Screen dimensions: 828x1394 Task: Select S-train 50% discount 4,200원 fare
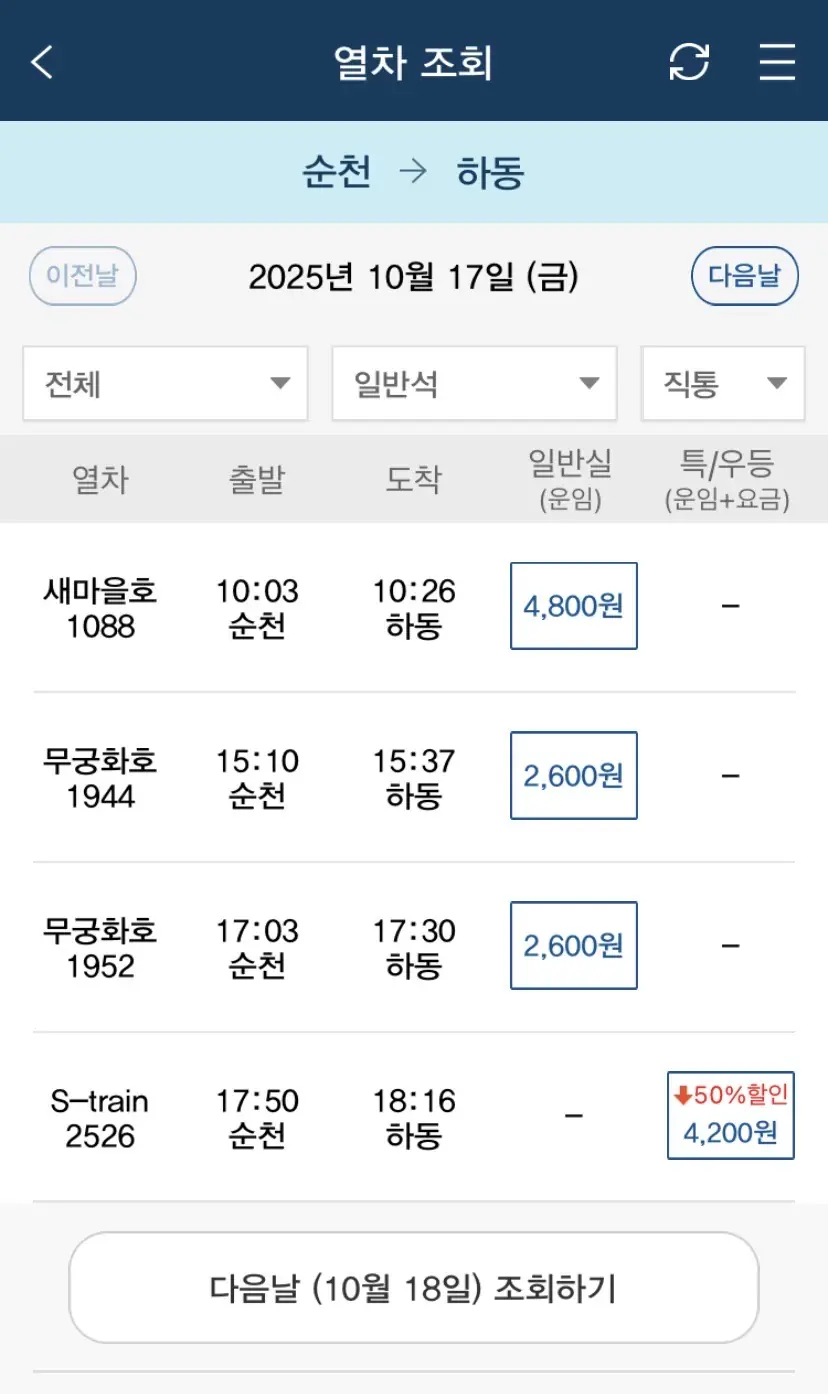coord(731,1116)
